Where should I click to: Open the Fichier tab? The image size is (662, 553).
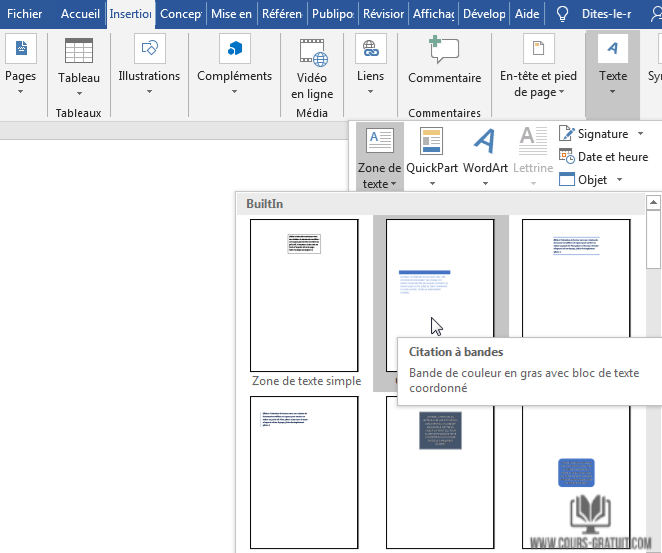pos(25,14)
